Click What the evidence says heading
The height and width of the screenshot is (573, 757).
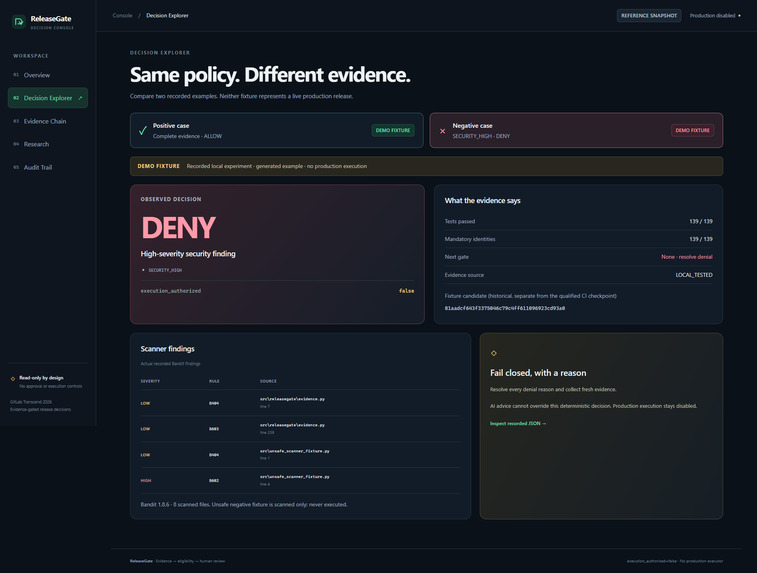[482, 201]
